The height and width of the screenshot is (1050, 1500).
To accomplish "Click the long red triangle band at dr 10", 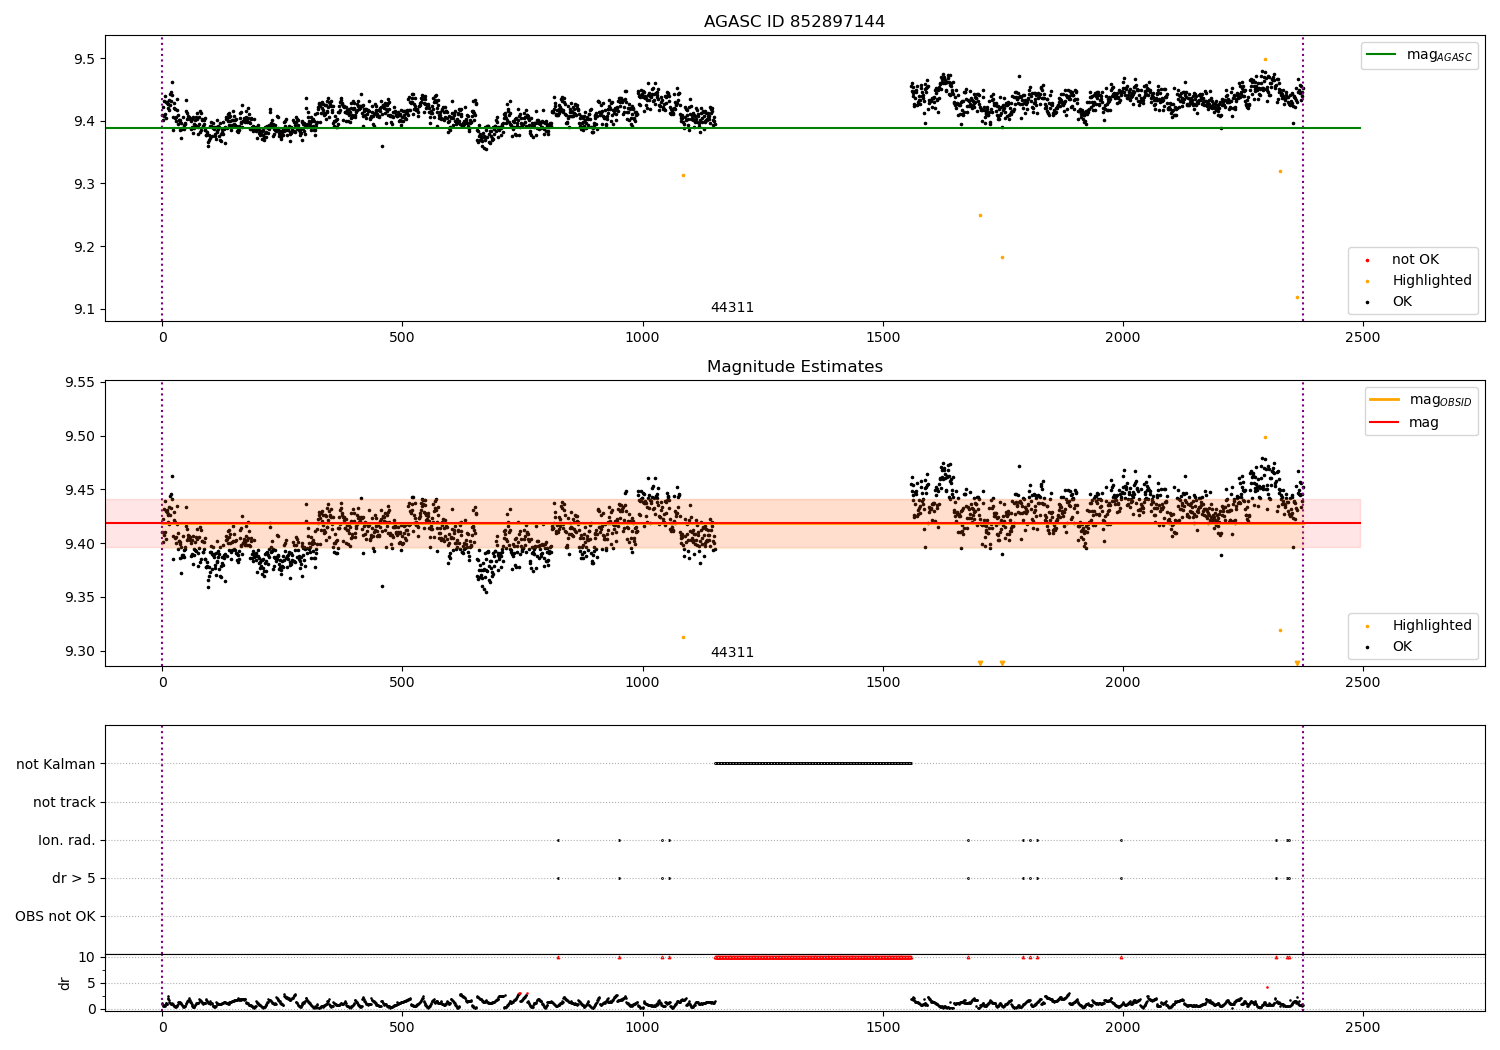I will point(813,957).
